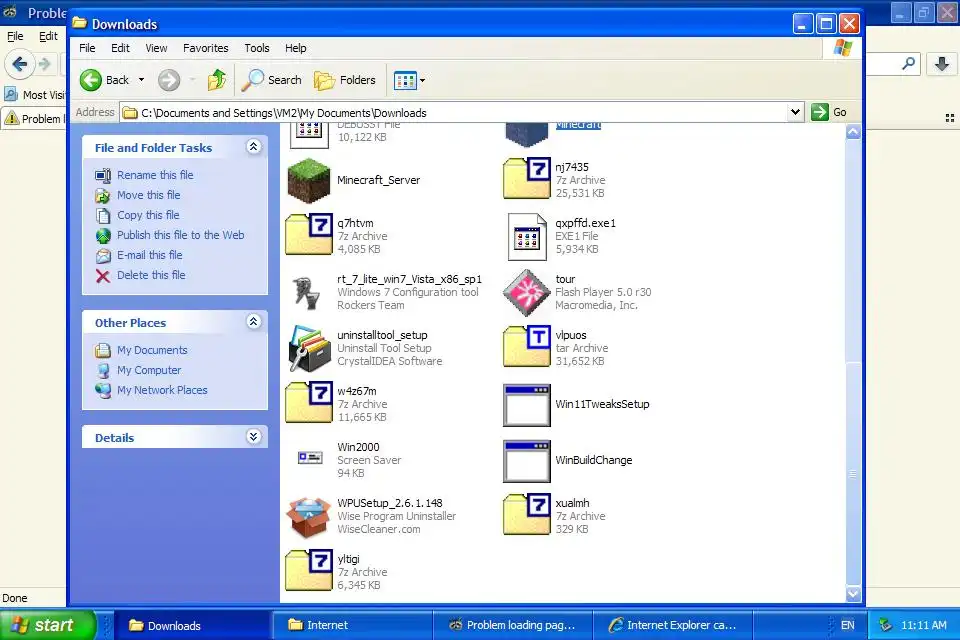Click the Up folder toolbar icon

tap(217, 80)
